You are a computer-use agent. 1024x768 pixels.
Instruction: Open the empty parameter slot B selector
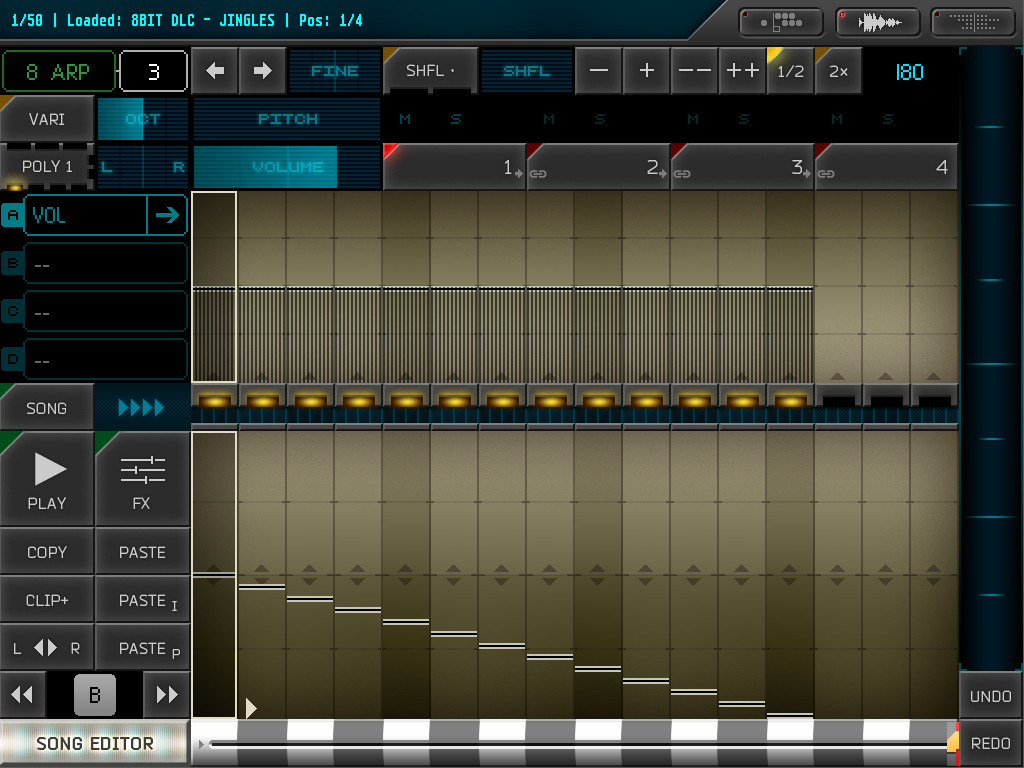pos(105,263)
